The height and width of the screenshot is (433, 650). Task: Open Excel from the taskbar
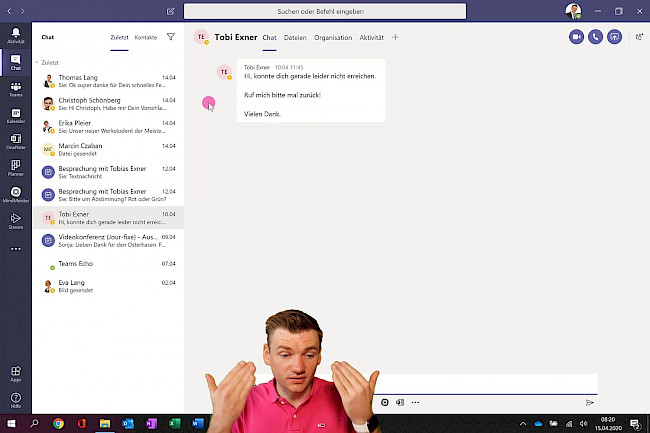(175, 423)
